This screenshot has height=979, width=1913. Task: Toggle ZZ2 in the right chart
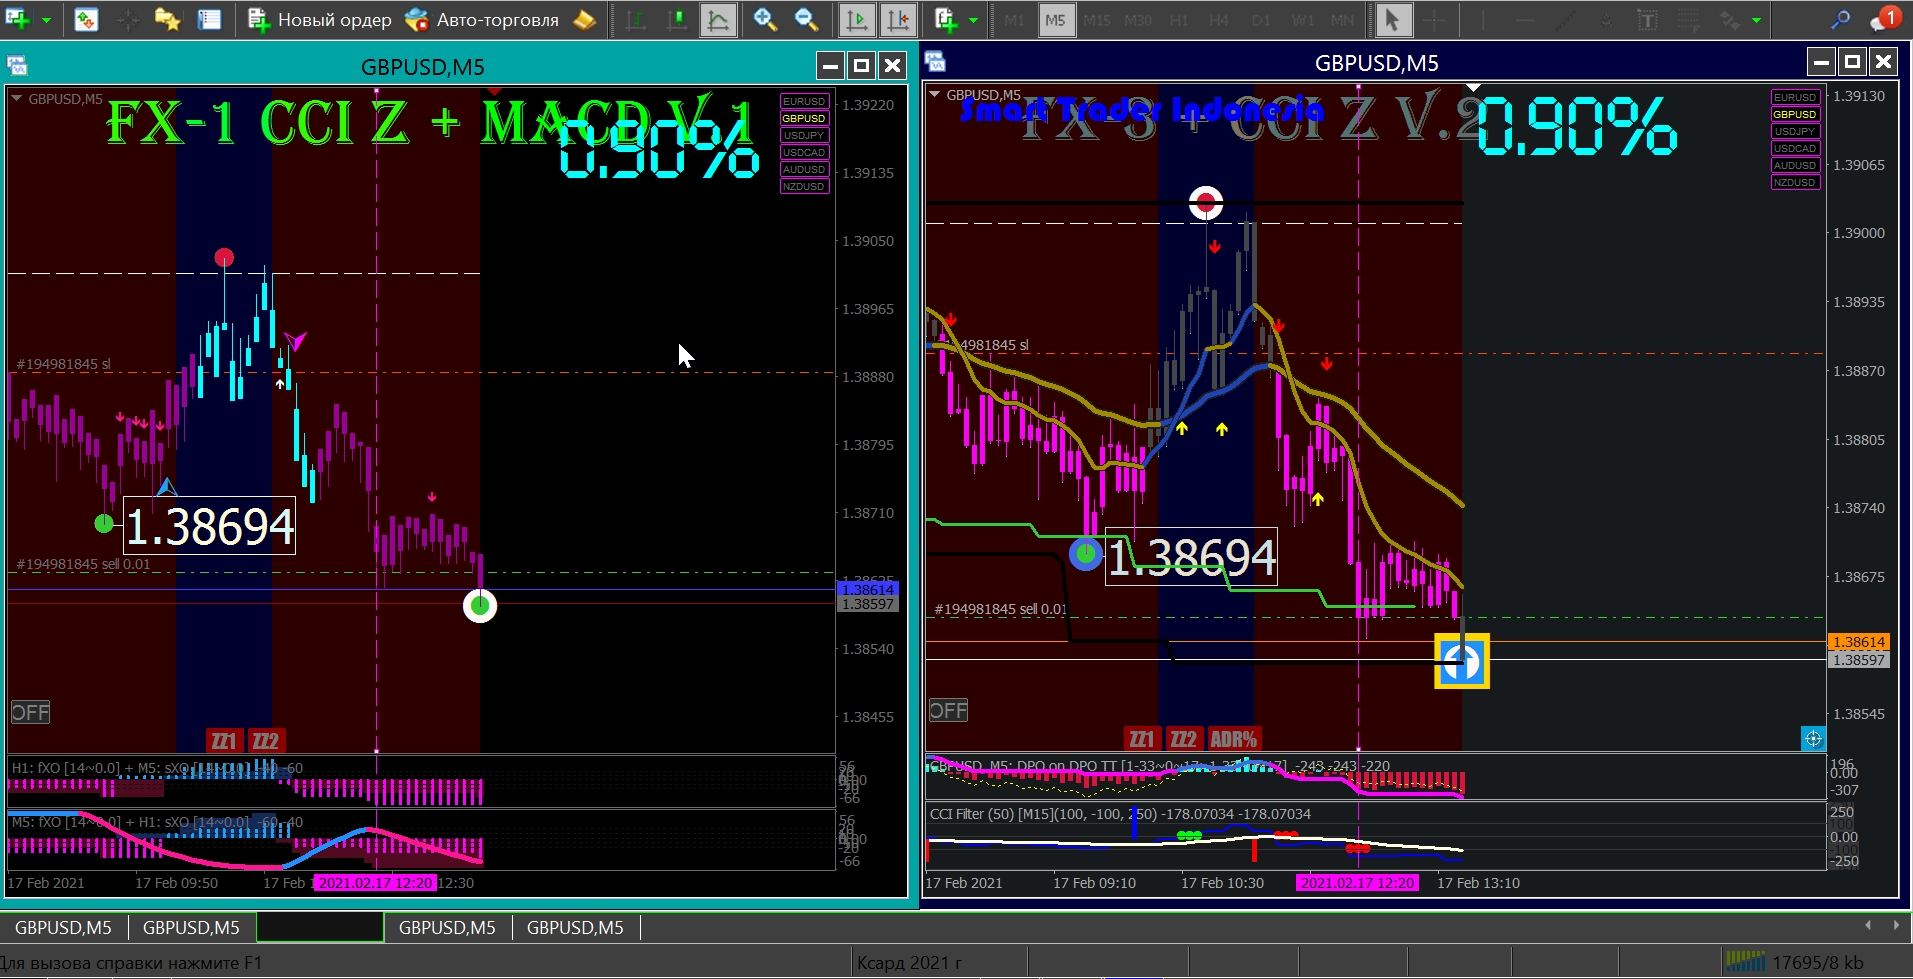[1184, 738]
